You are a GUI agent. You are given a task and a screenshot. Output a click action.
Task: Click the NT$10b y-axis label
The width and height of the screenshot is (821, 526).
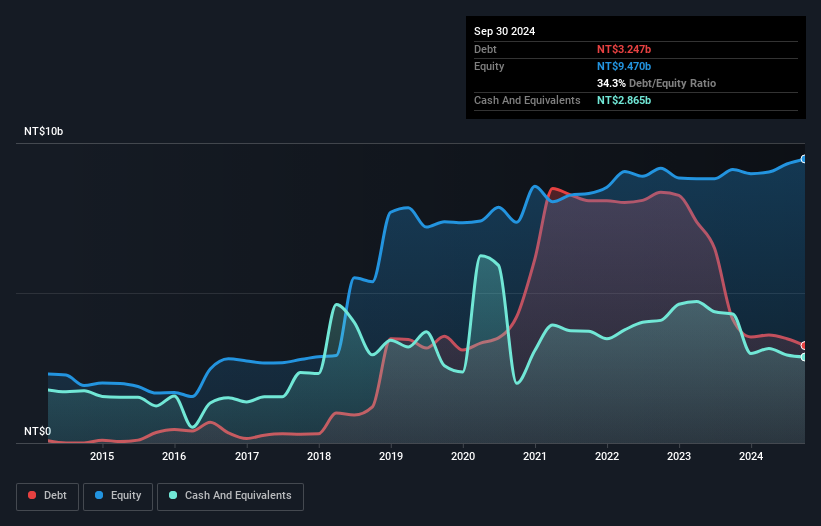pos(43,131)
